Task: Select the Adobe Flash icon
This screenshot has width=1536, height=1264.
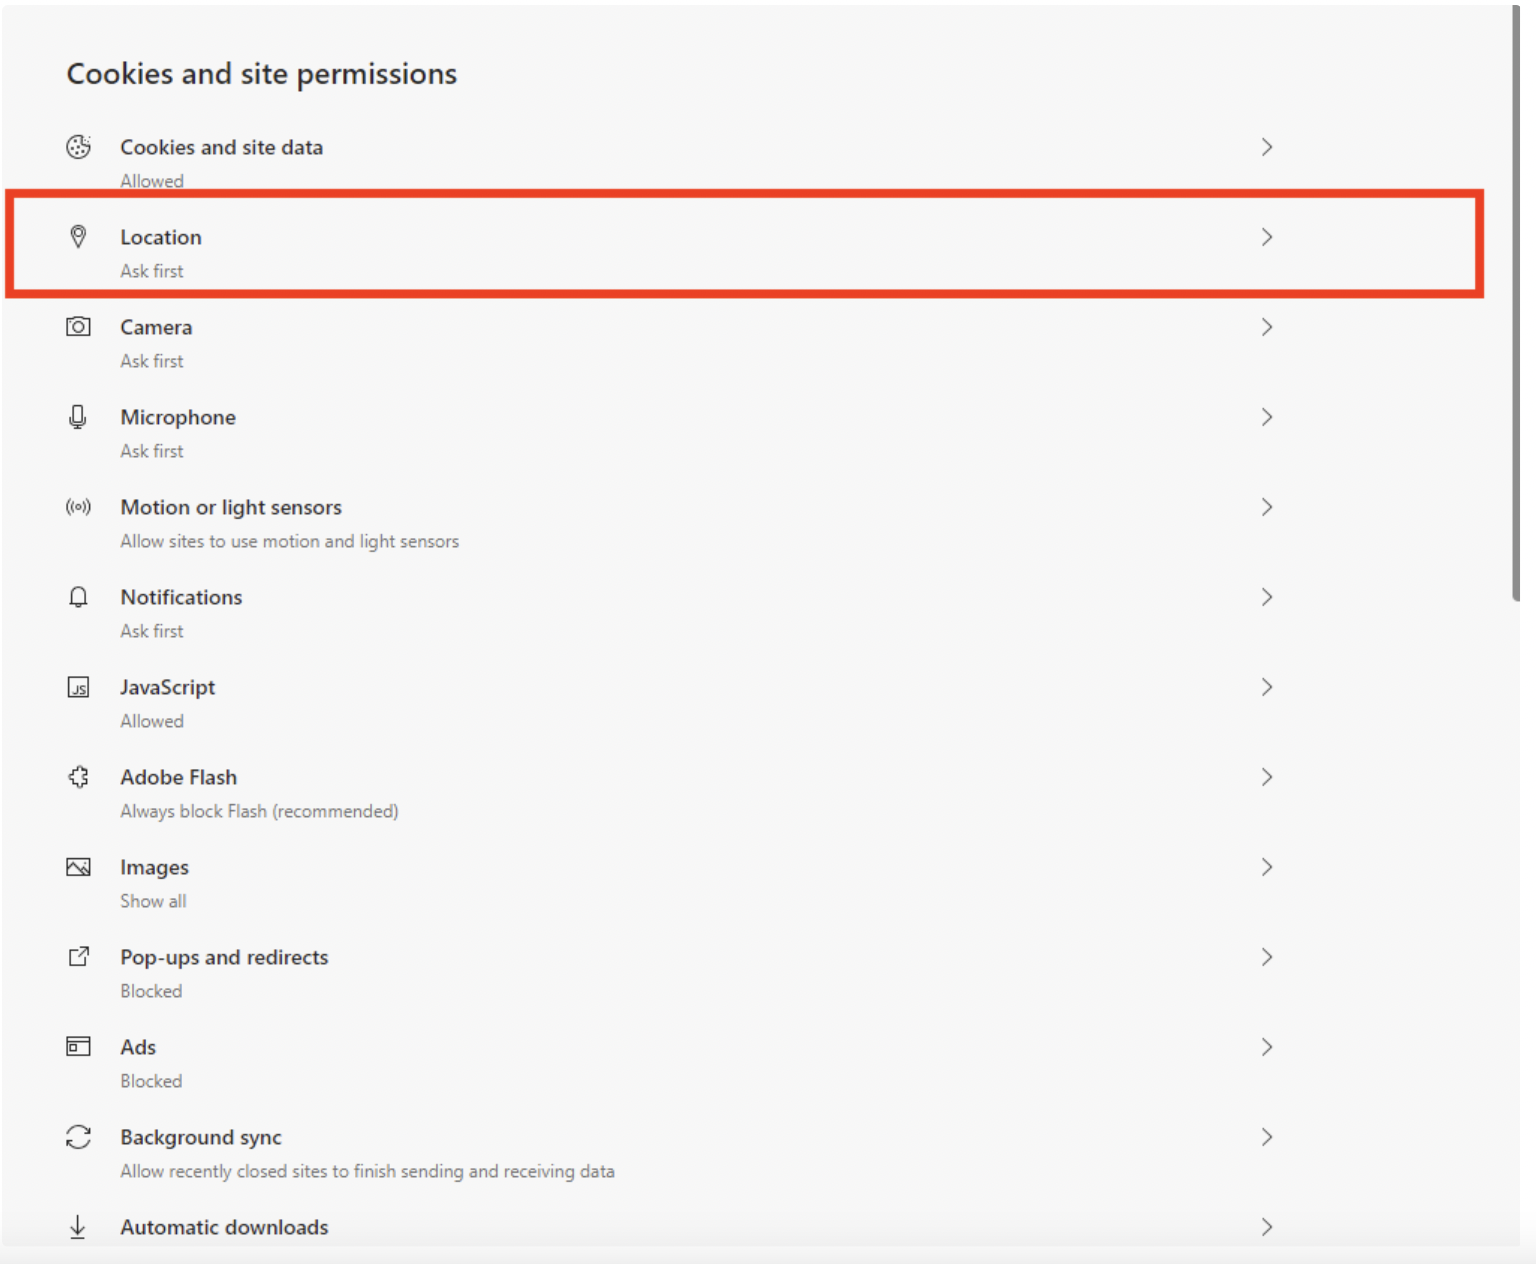Action: pyautogui.click(x=78, y=777)
